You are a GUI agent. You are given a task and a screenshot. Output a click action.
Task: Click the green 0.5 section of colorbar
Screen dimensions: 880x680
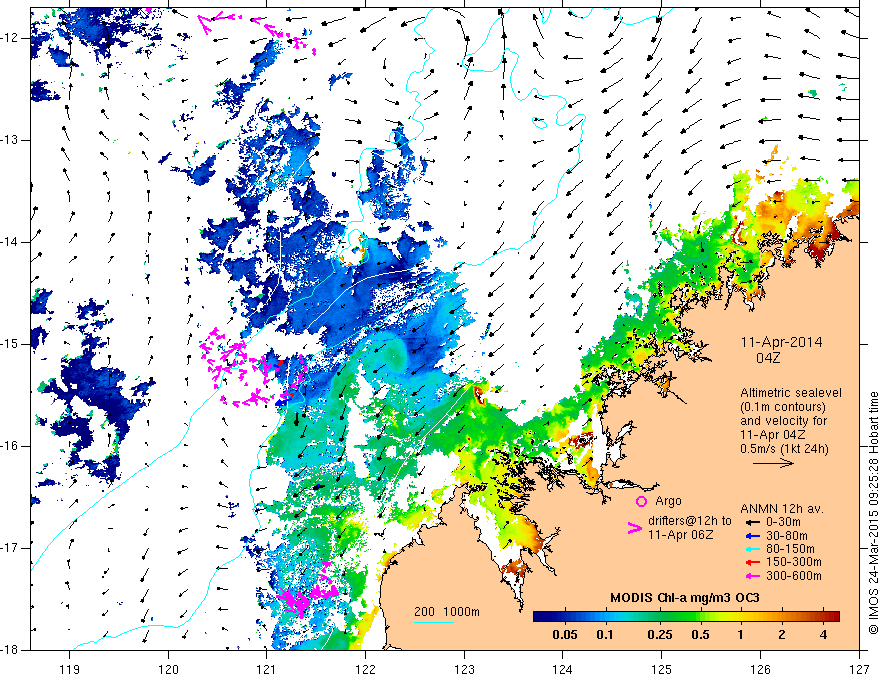point(700,617)
